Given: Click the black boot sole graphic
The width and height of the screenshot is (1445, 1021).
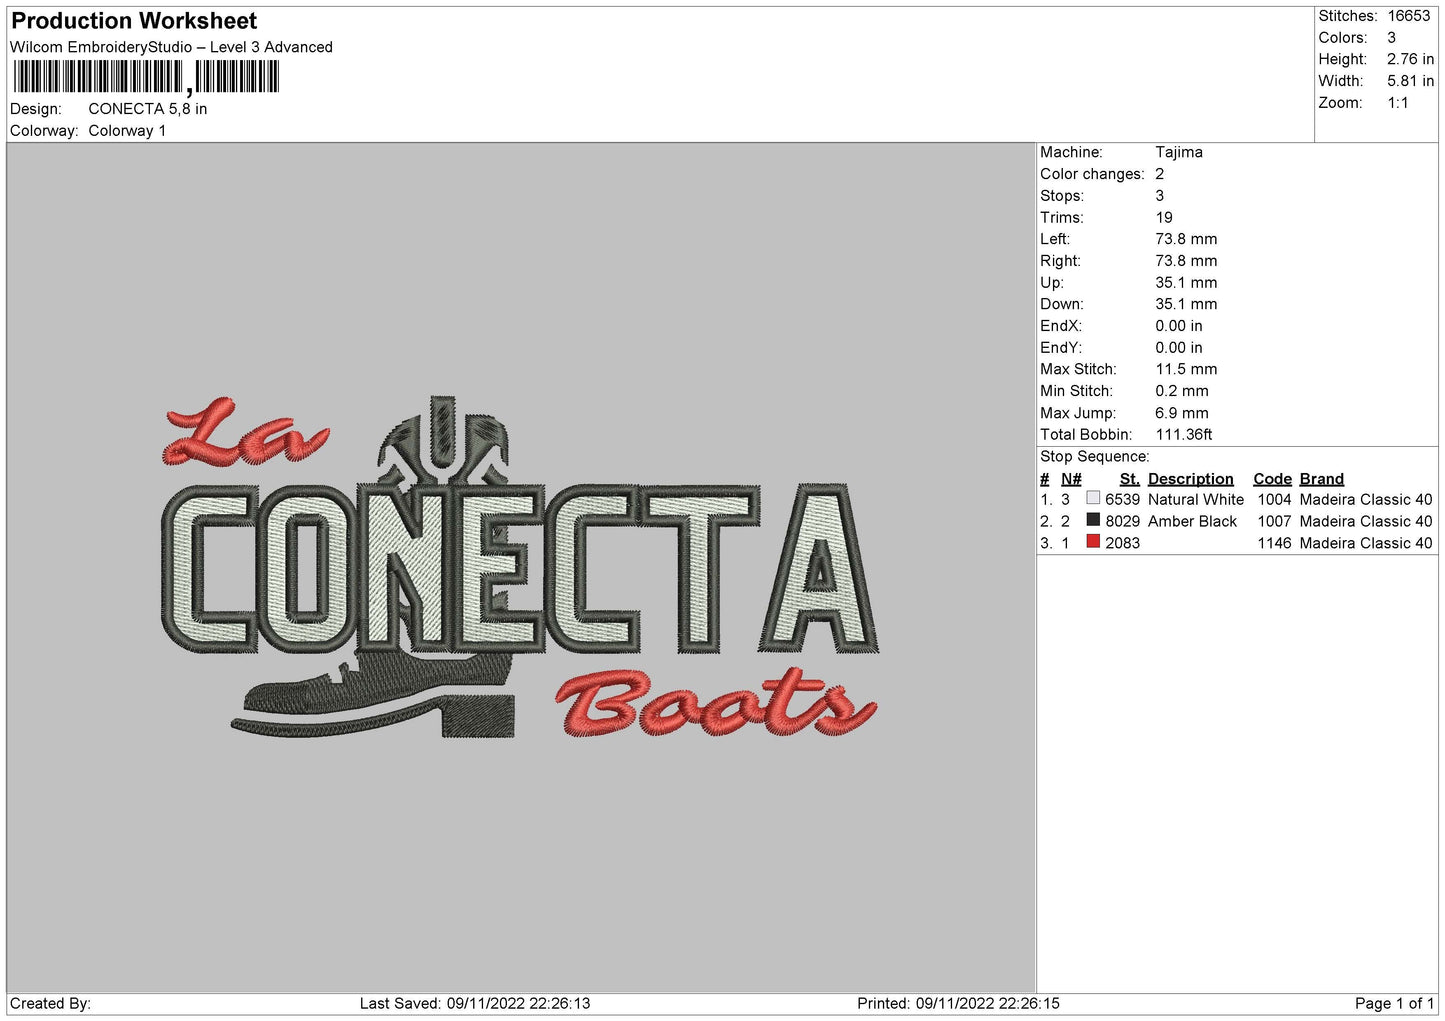Looking at the screenshot, I should coord(372,717).
